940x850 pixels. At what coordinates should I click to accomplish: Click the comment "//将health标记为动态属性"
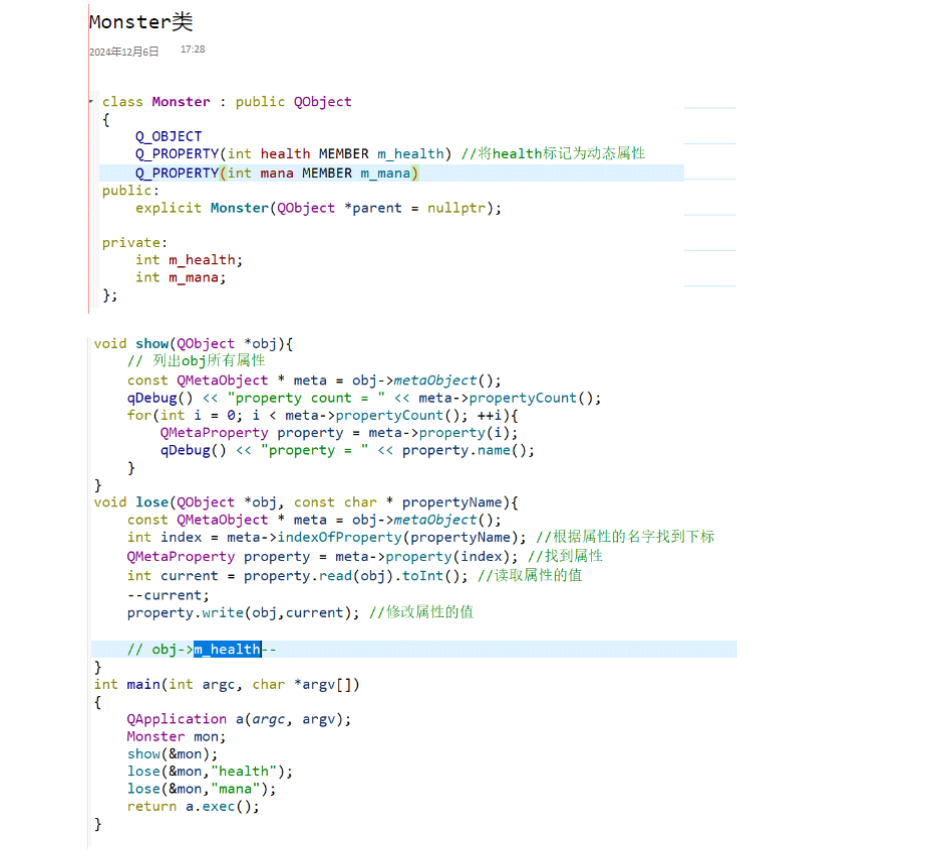point(553,153)
